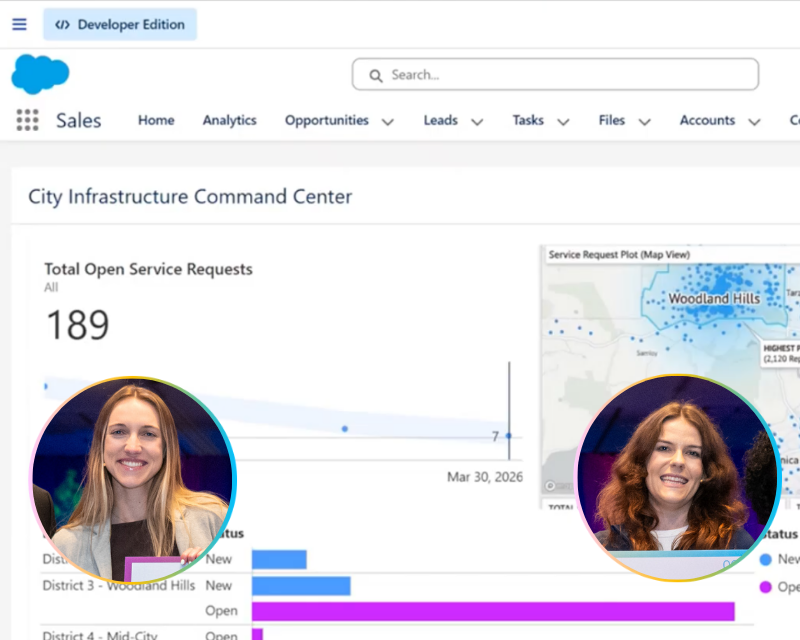This screenshot has height=640, width=800.
Task: Click the District 3 - Woodland Hills row label
Action: (118, 585)
